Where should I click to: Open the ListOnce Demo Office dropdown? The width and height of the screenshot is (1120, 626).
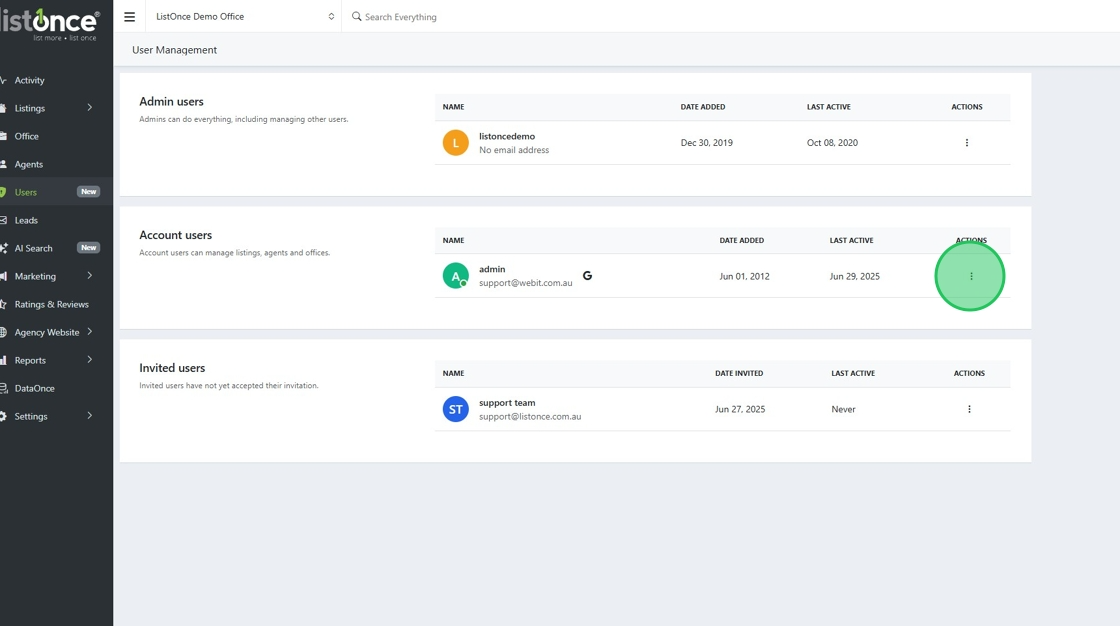point(244,17)
